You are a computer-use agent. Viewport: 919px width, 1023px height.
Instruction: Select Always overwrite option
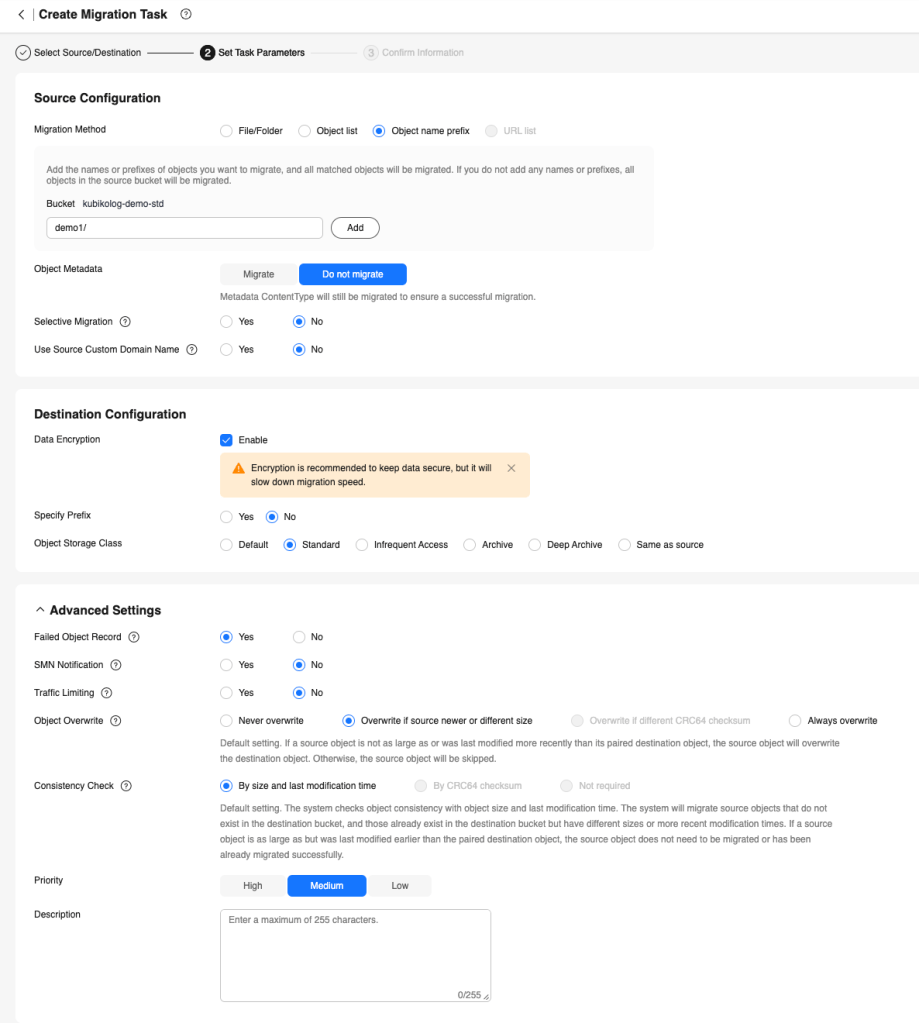tap(795, 721)
